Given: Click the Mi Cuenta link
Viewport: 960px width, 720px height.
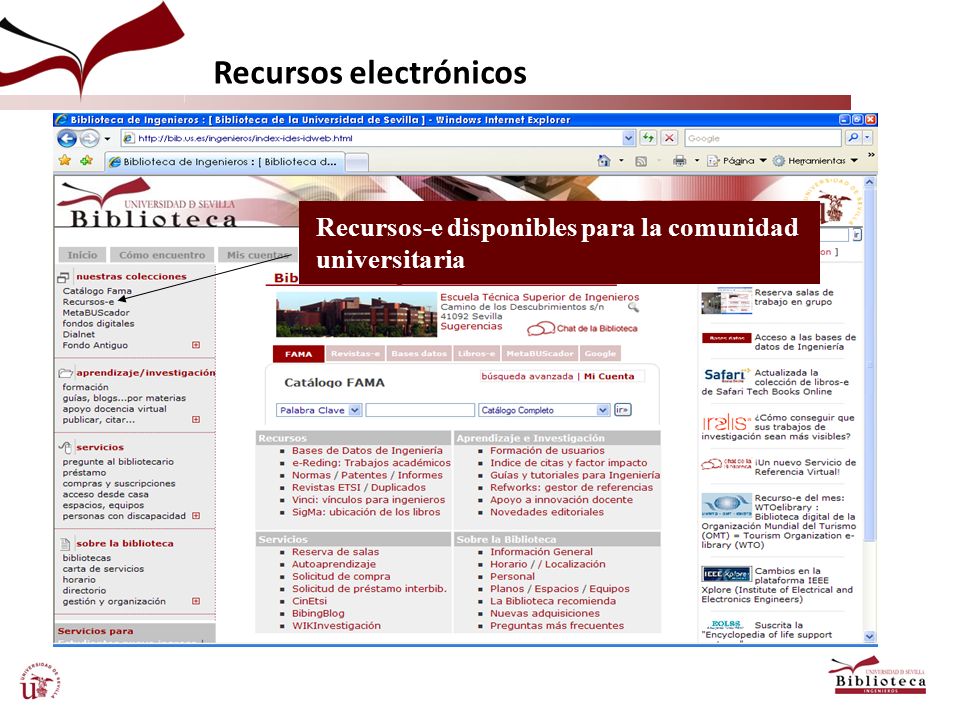Looking at the screenshot, I should click(x=609, y=377).
